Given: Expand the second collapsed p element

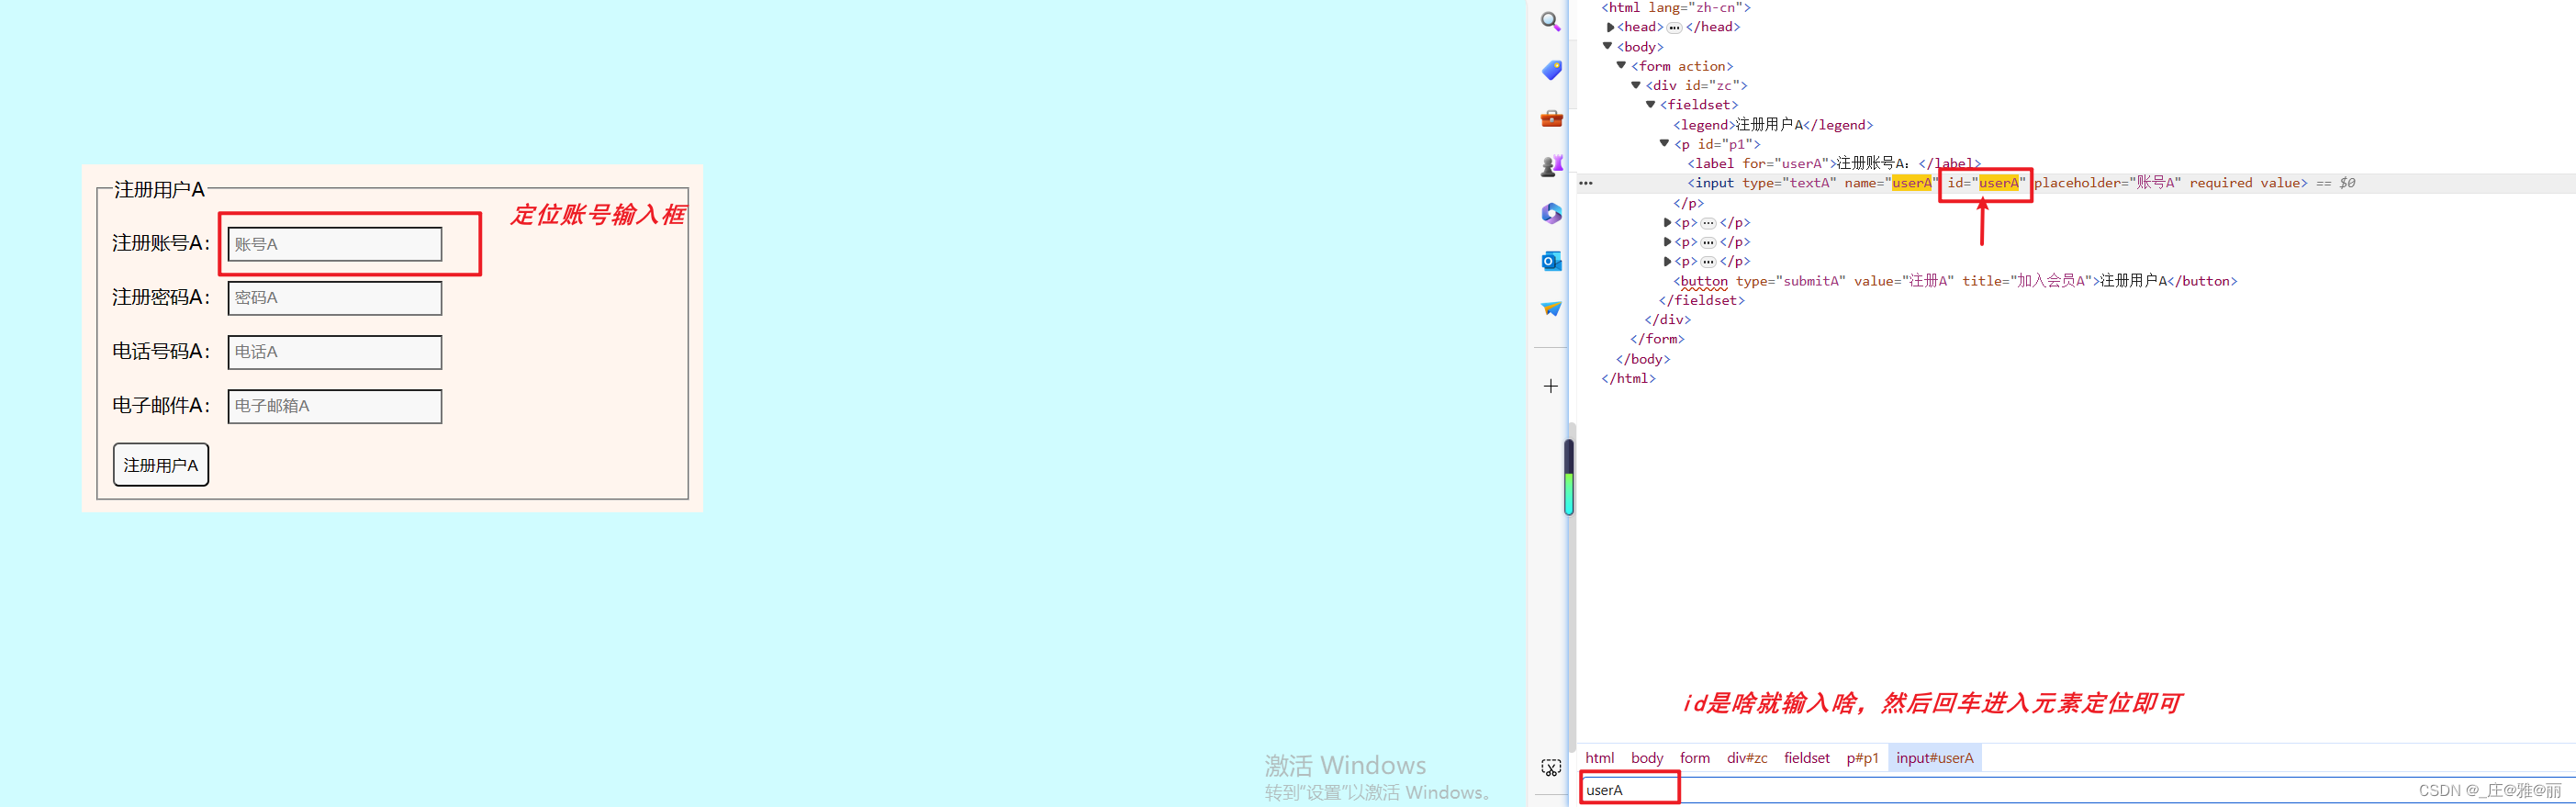Looking at the screenshot, I should tap(1668, 242).
